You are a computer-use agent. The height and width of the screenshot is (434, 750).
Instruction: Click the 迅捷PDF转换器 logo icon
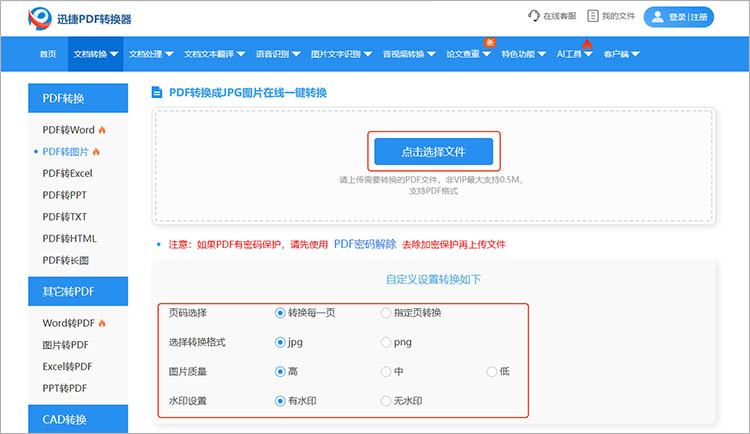tap(40, 19)
